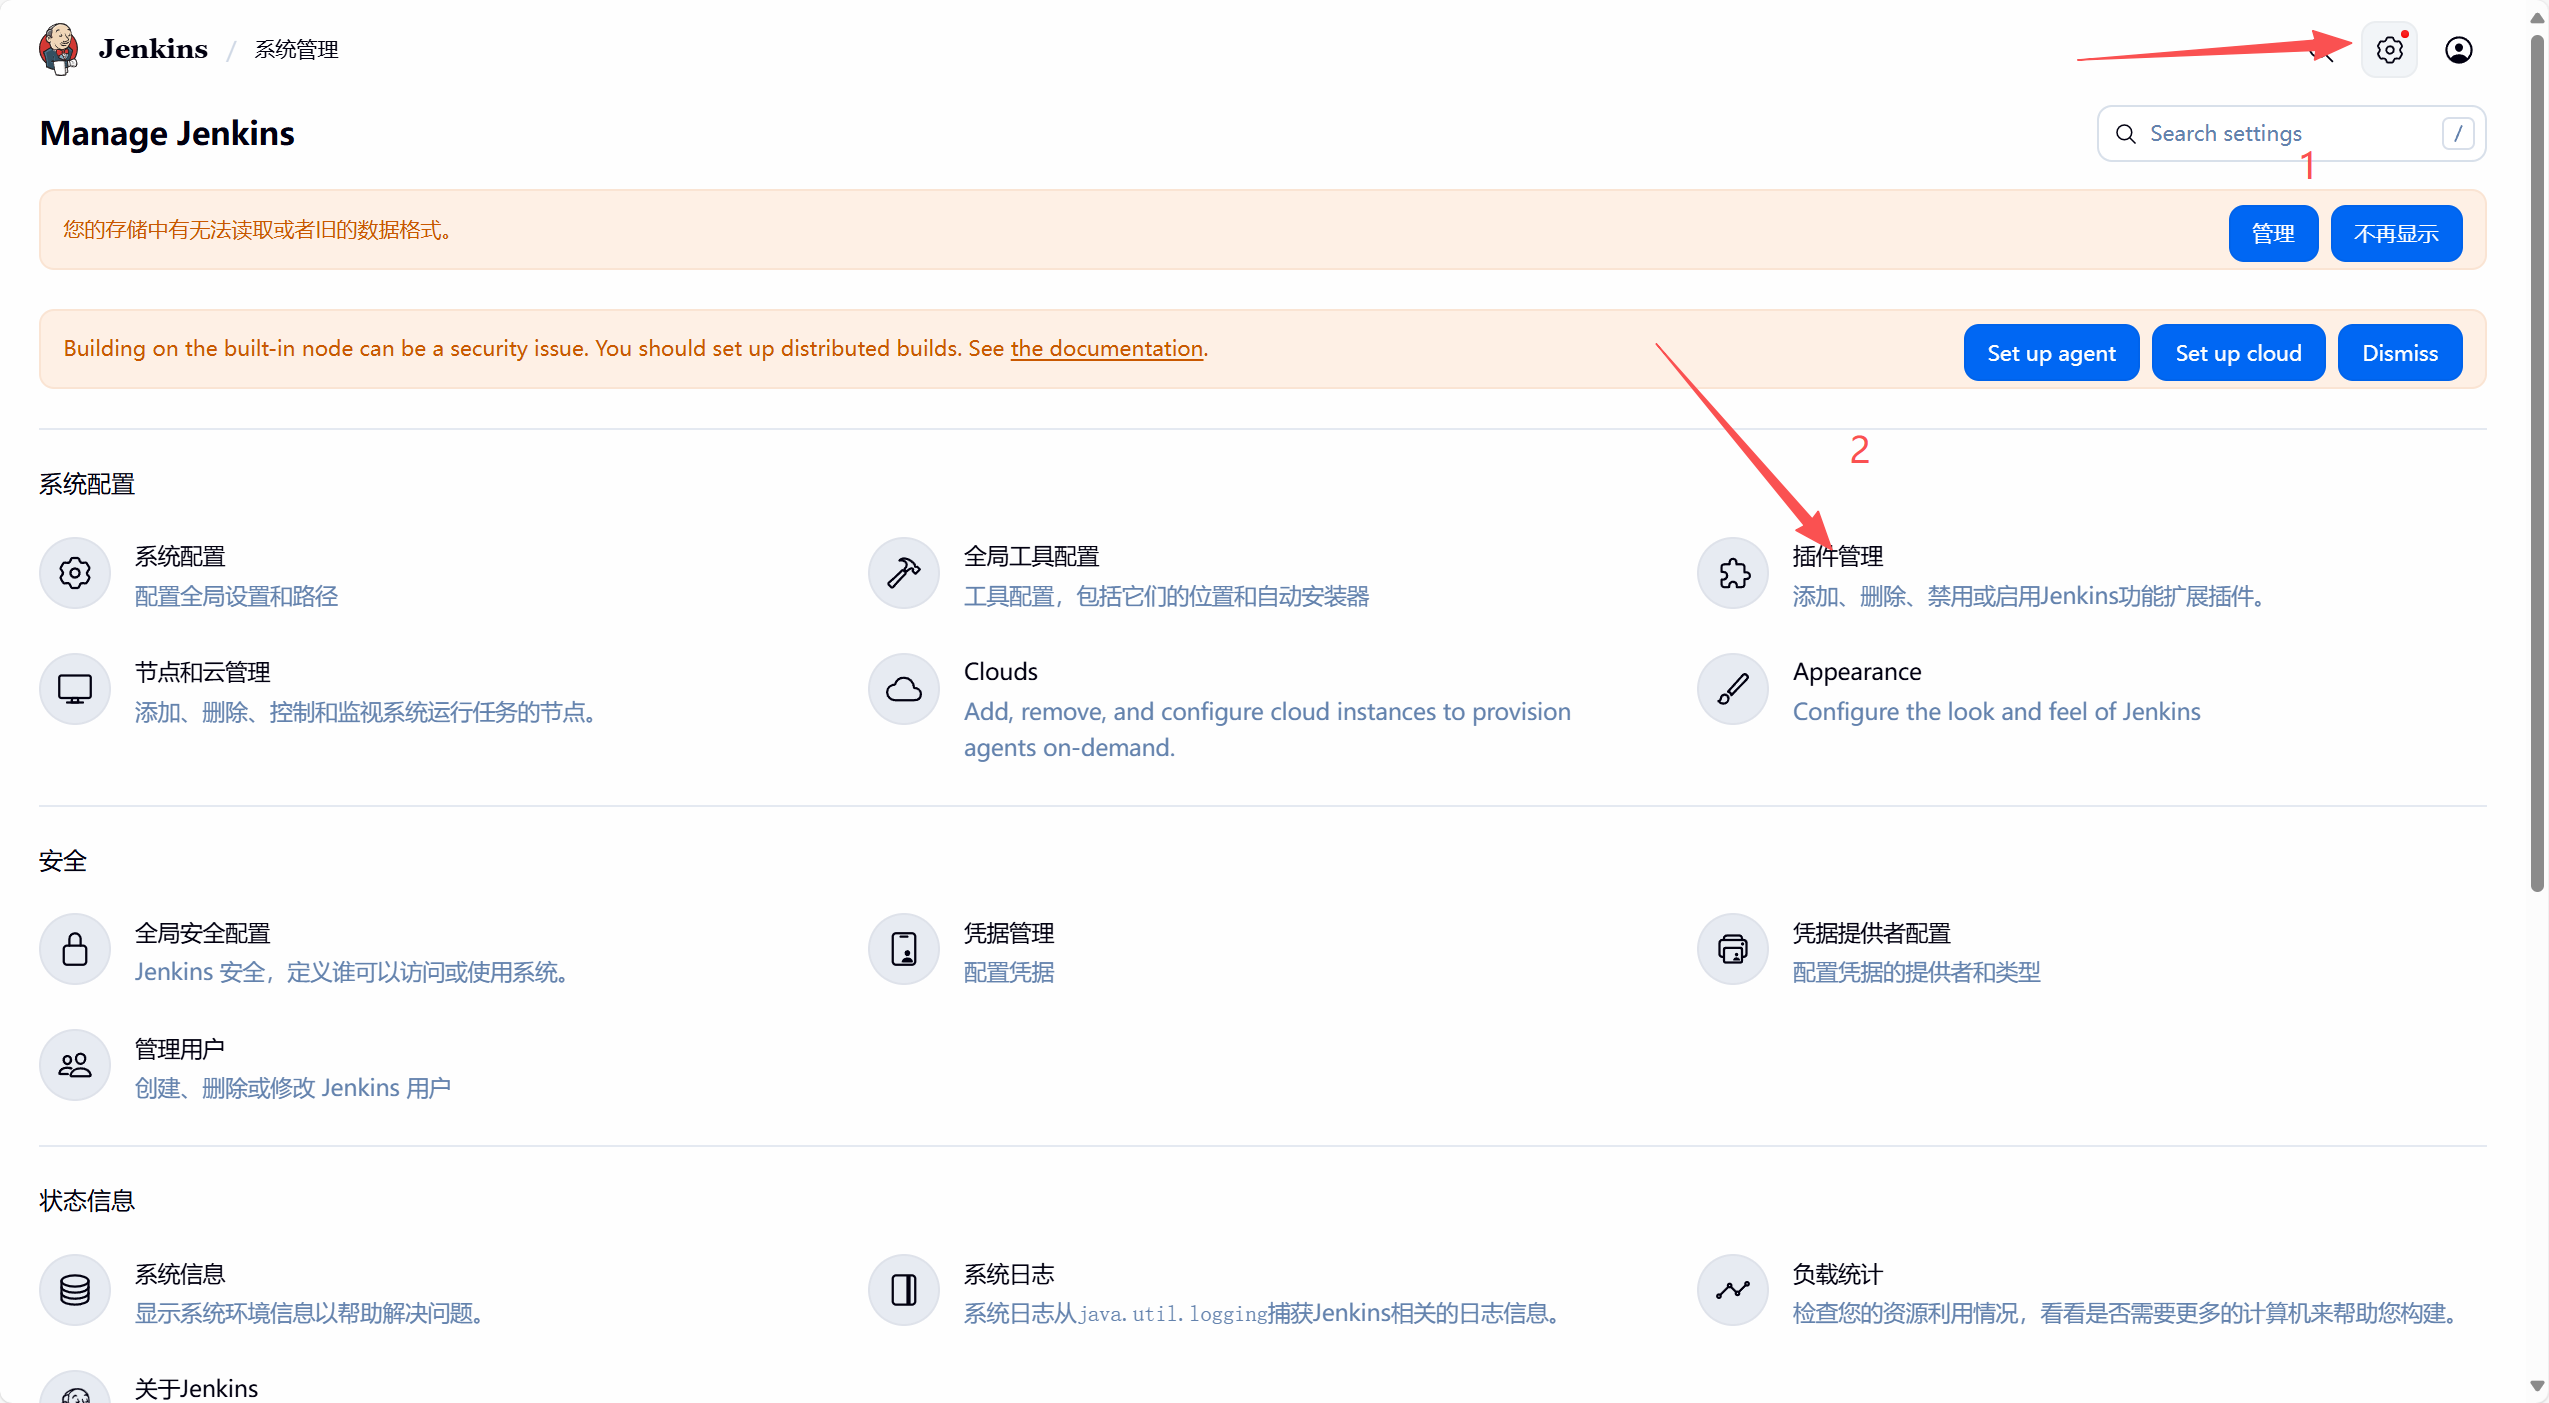
Task: Click the settings gear icon in header
Action: tap(2388, 50)
